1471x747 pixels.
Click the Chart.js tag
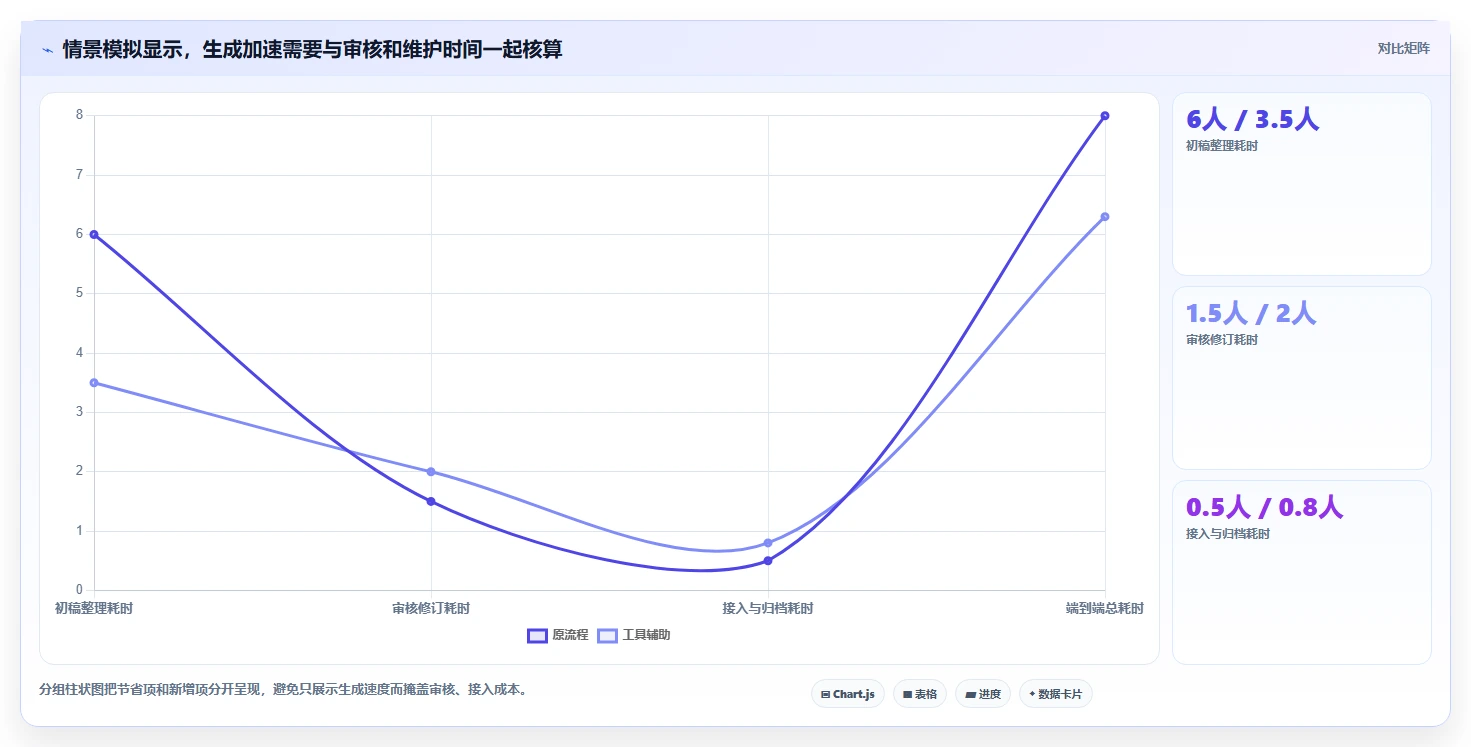coord(847,694)
